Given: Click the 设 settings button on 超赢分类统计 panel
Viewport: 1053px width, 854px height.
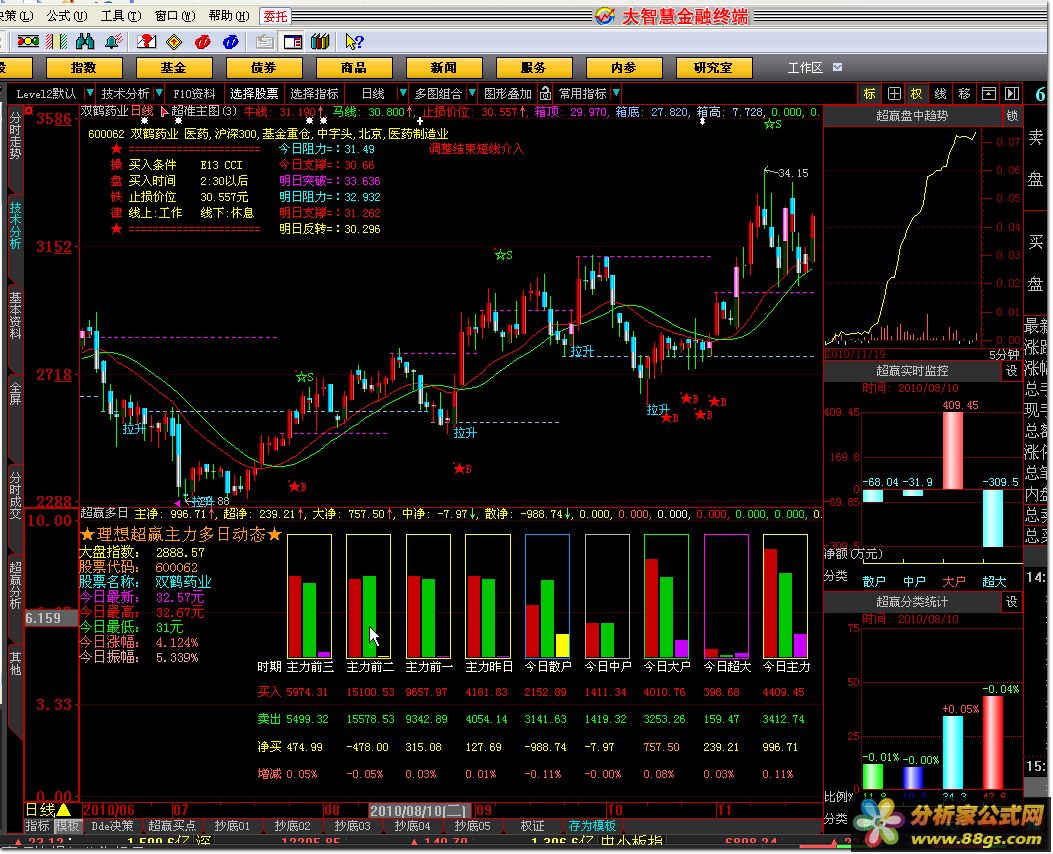Looking at the screenshot, I should [x=1011, y=602].
